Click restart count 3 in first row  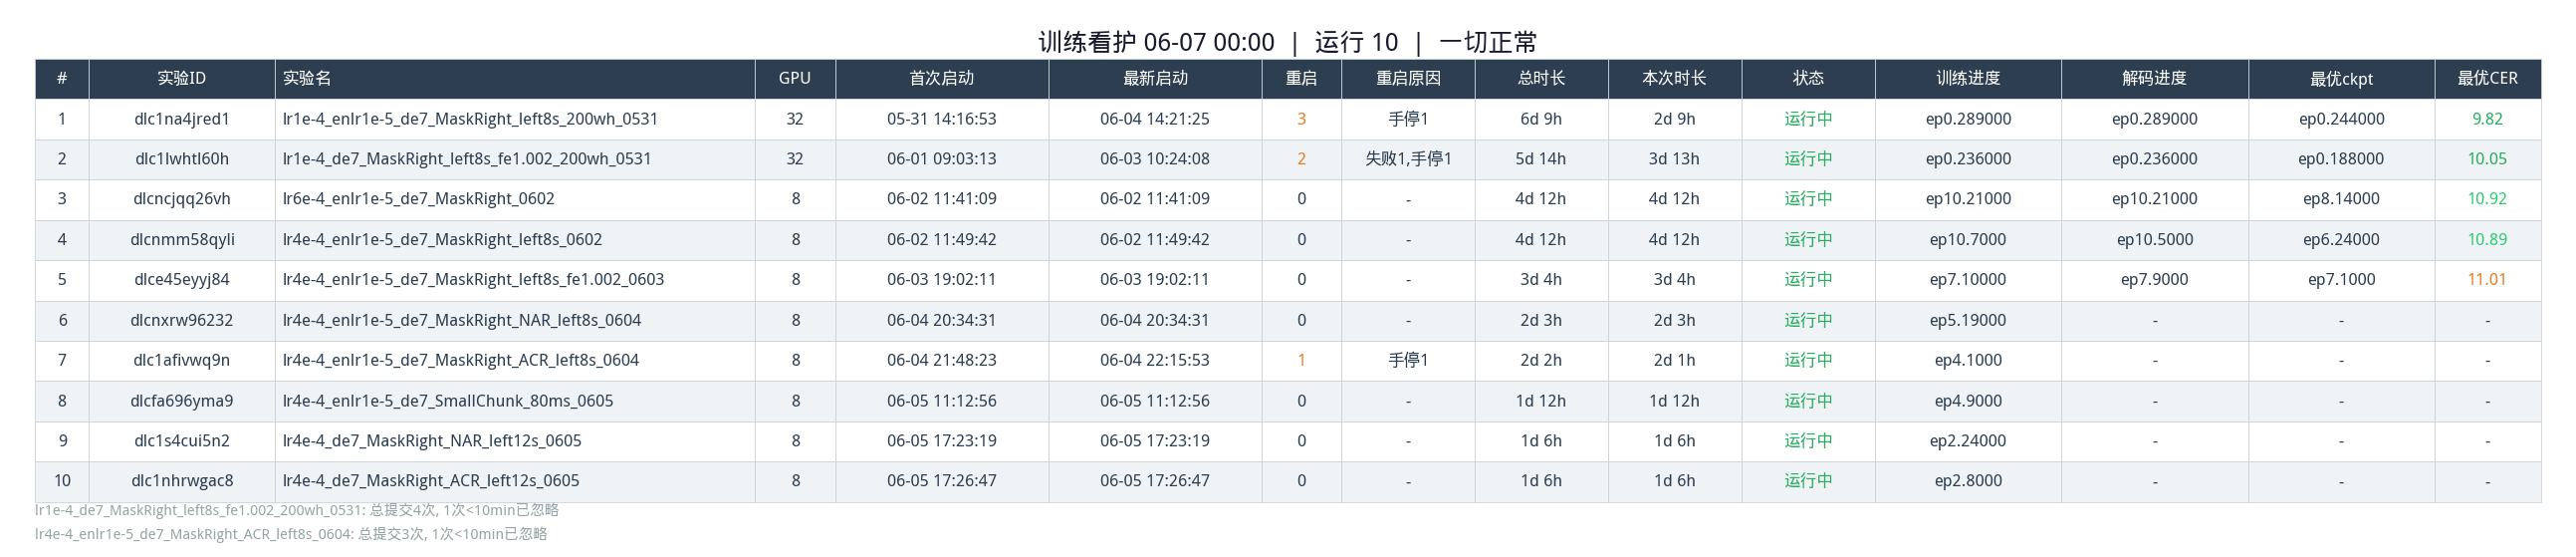point(1301,119)
